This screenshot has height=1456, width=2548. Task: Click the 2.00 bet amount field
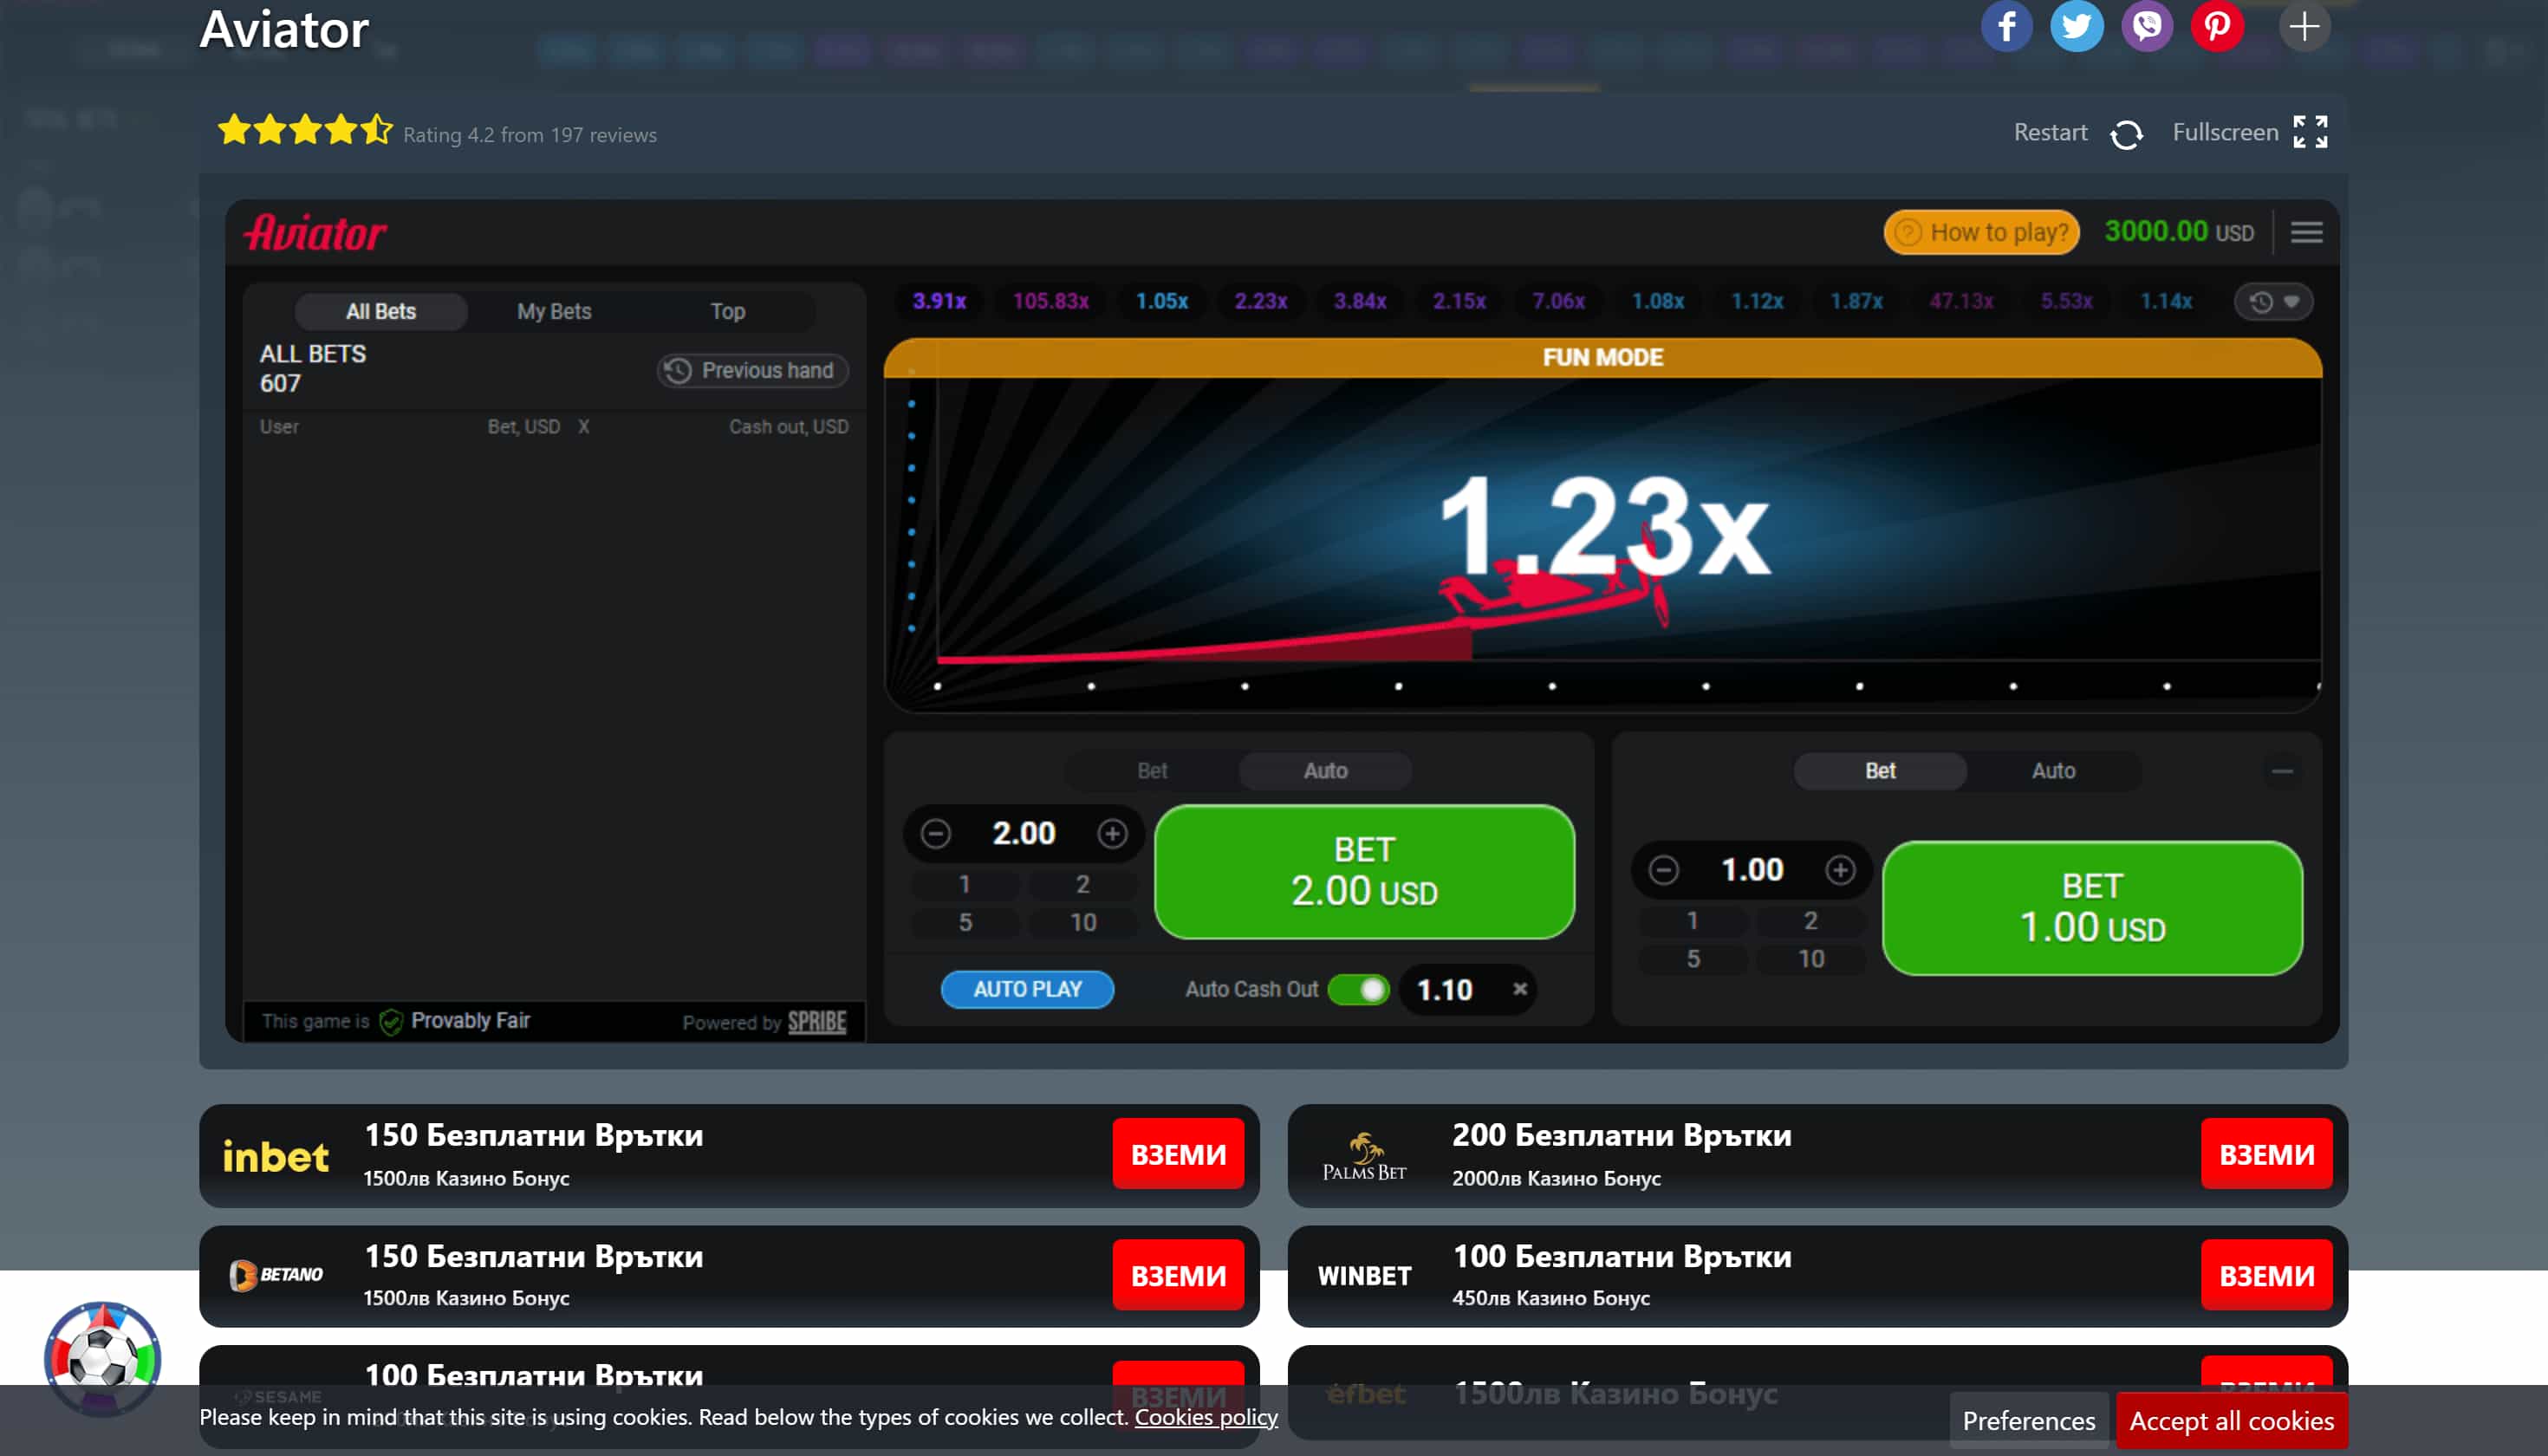[1023, 833]
